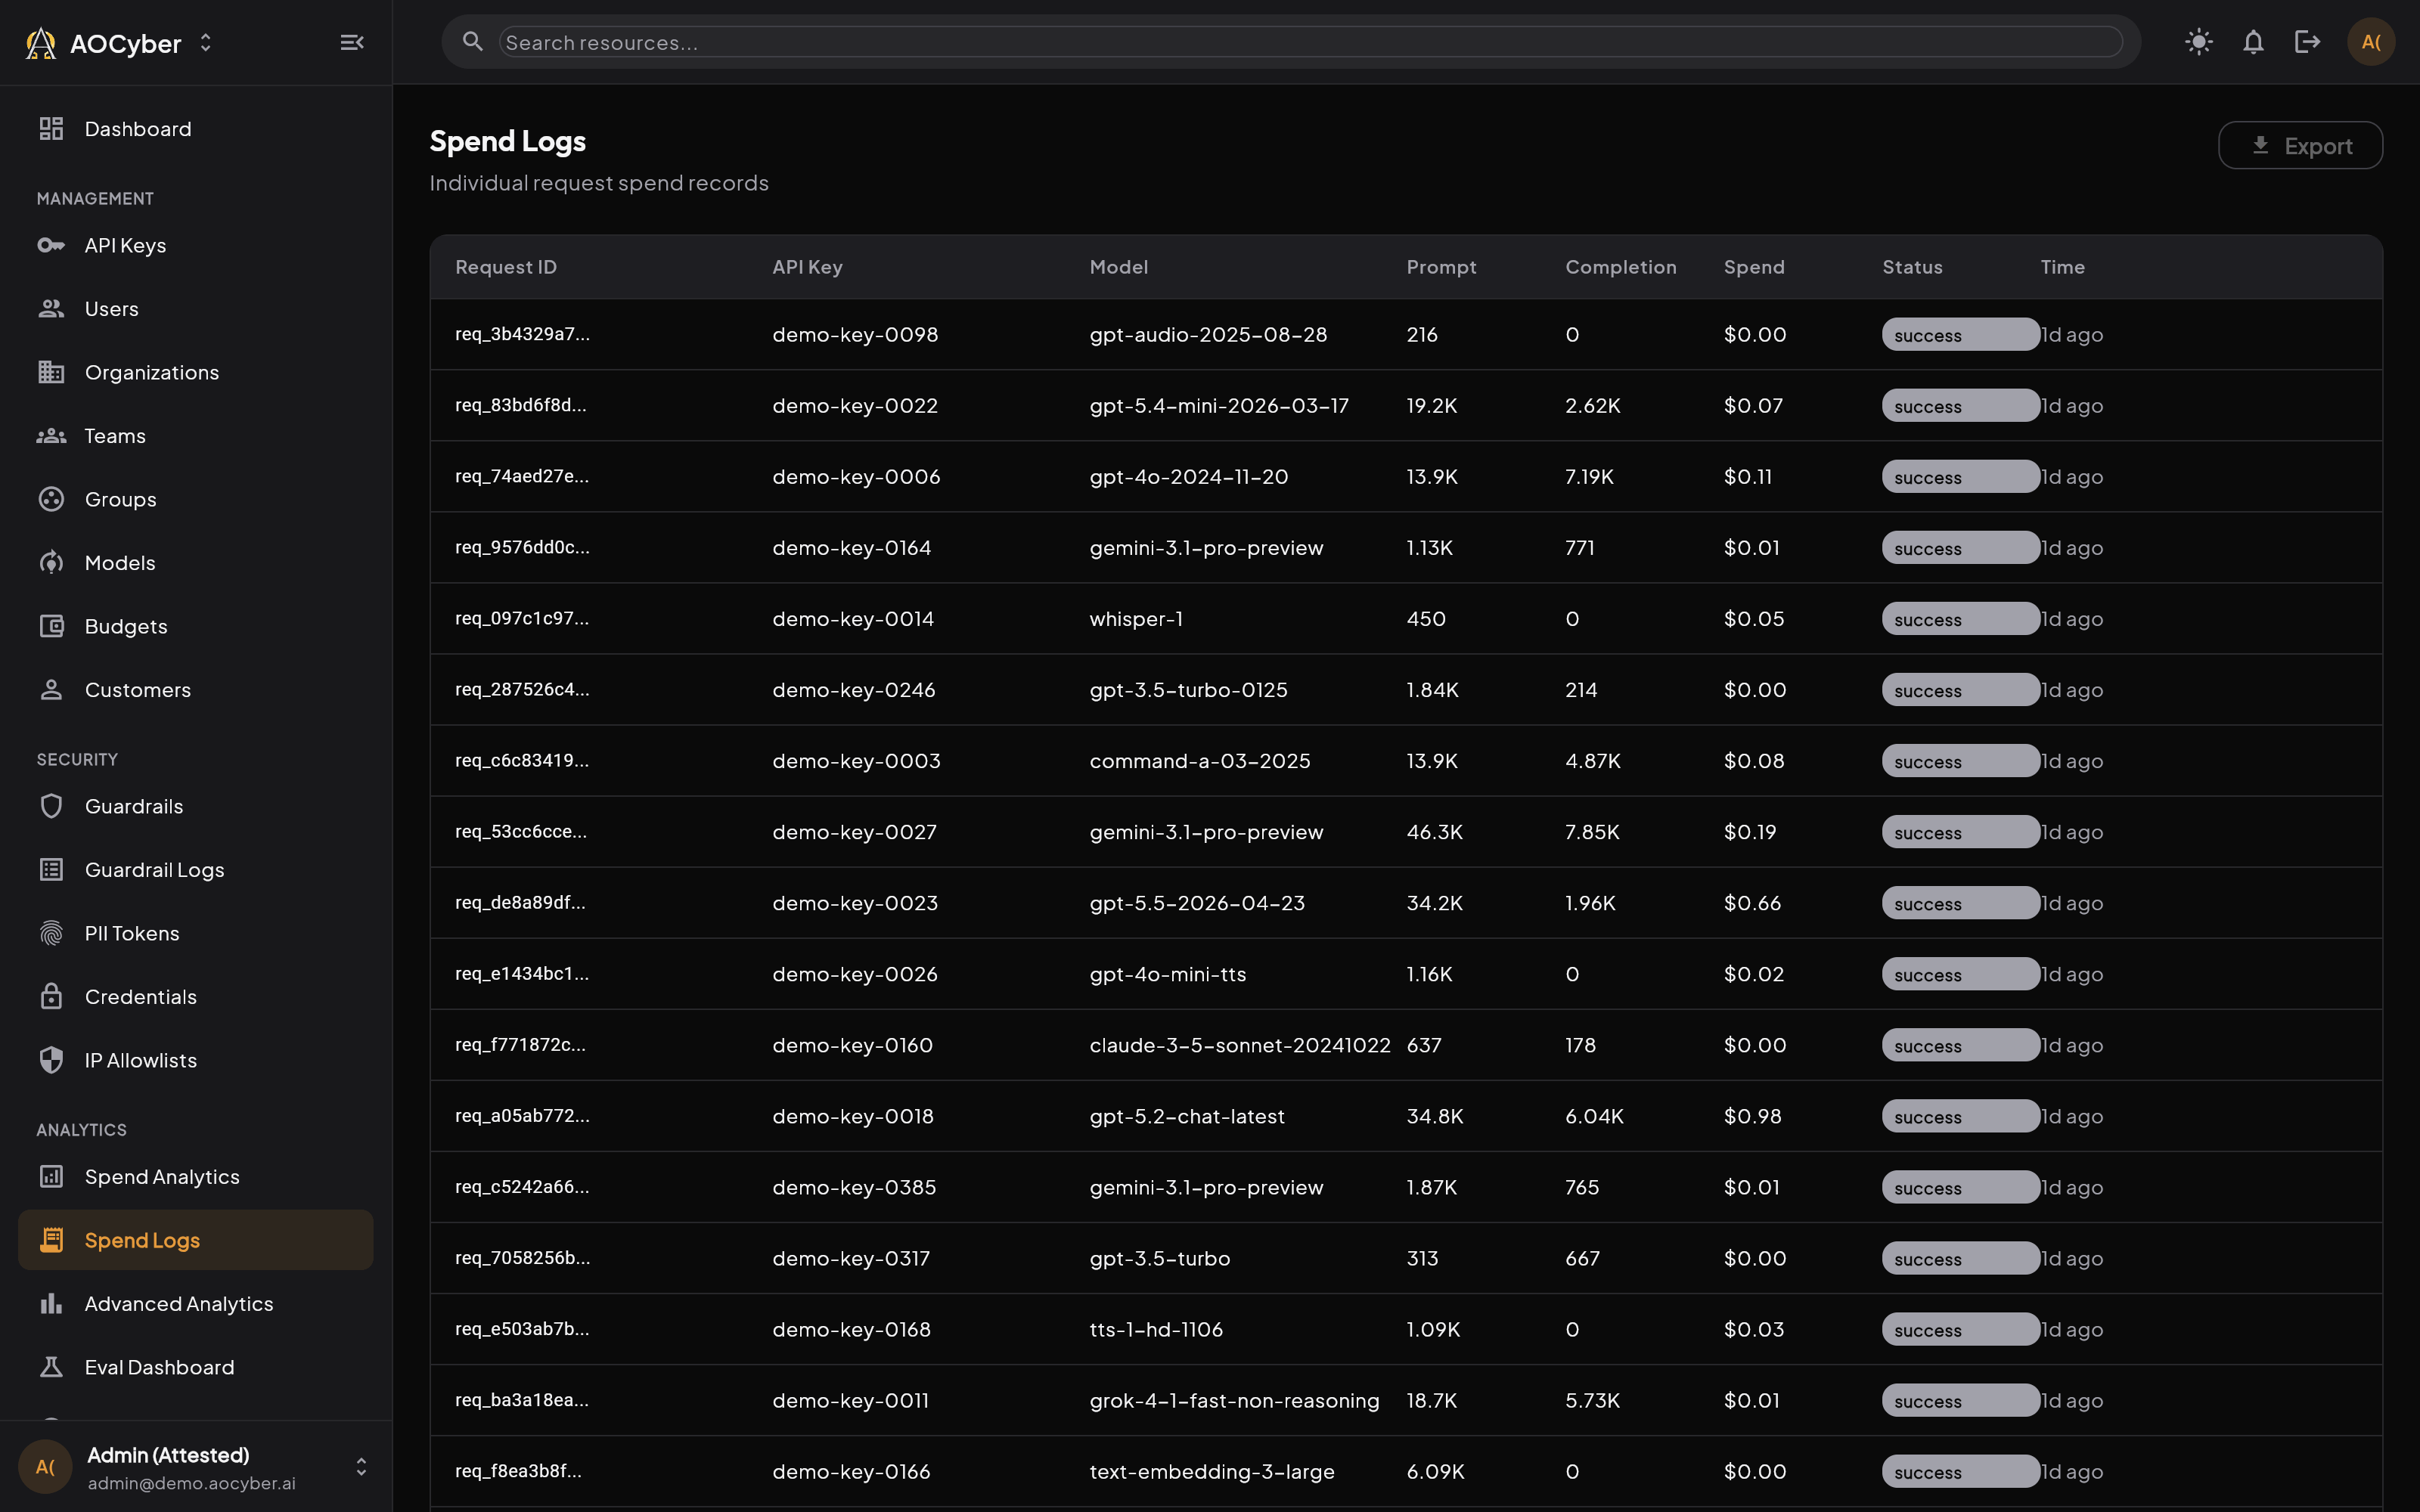Open the top-right user avatar
The image size is (2420, 1512).
[x=2371, y=42]
